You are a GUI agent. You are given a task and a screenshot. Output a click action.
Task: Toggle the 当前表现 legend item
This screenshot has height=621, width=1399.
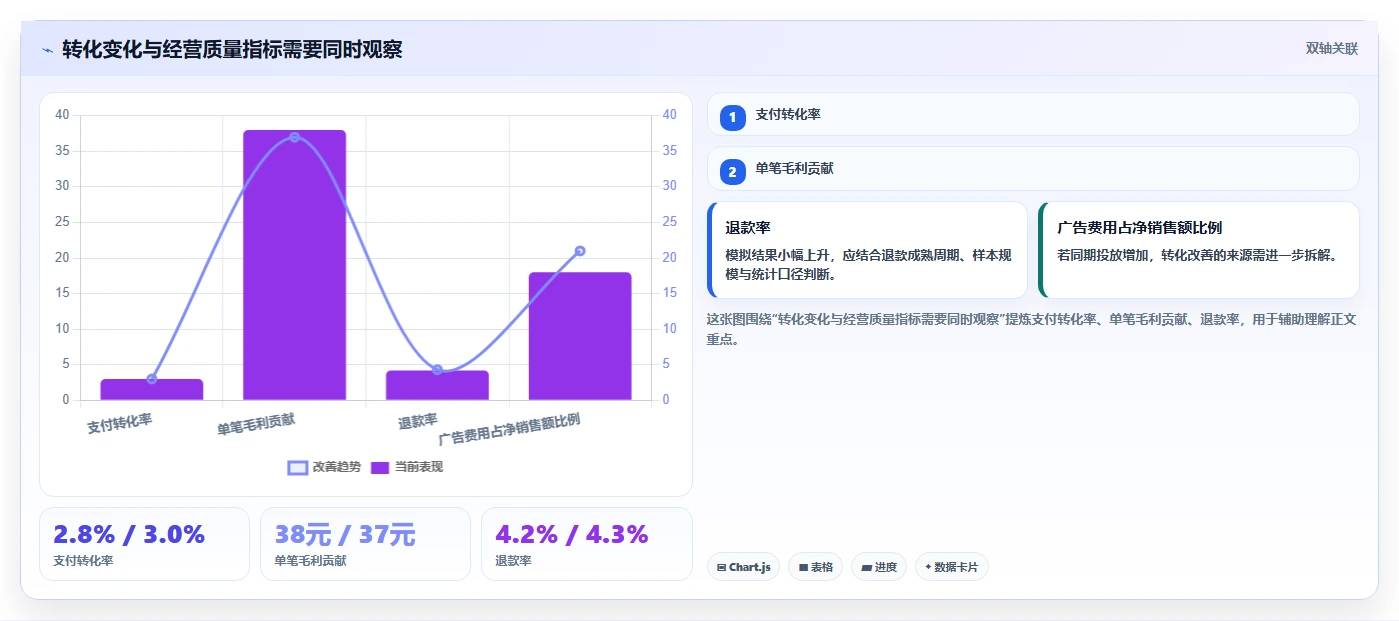[x=407, y=467]
